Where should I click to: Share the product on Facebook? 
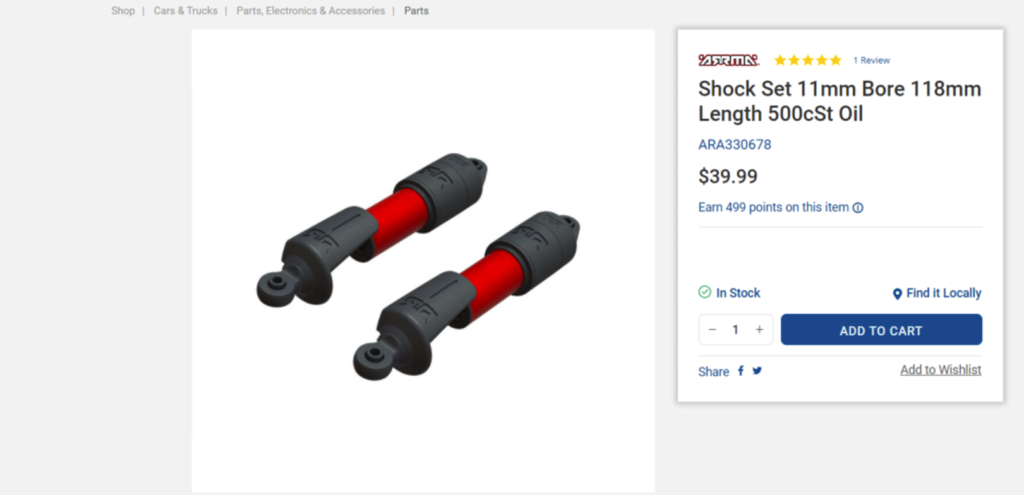(741, 371)
